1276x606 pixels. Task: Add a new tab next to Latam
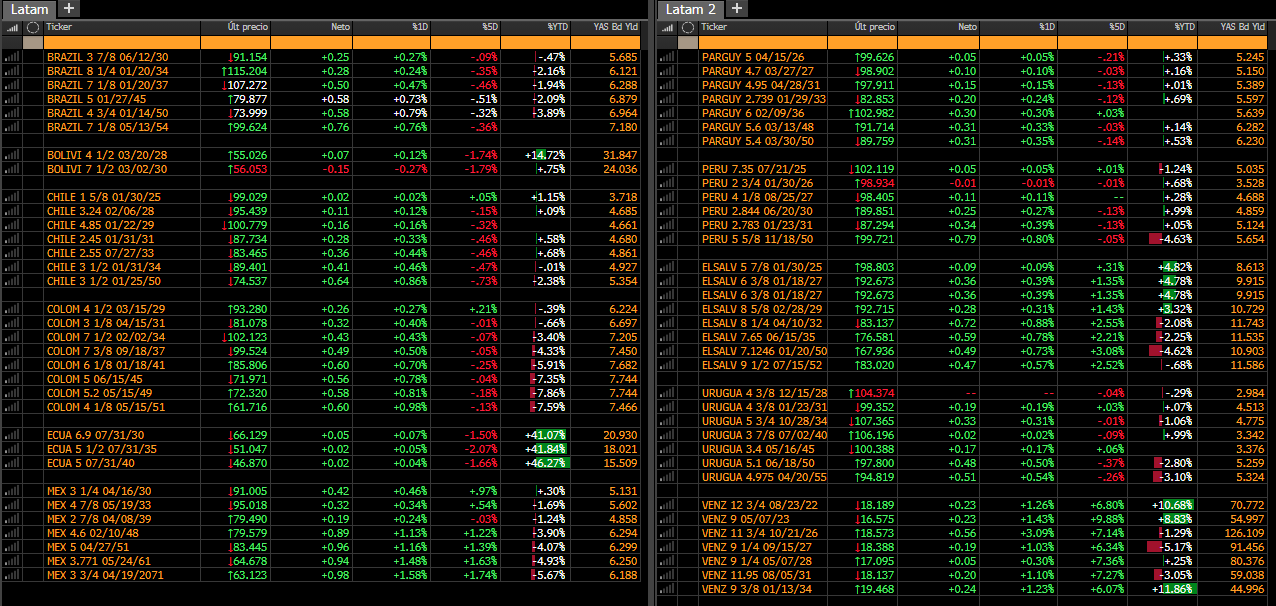coord(69,8)
